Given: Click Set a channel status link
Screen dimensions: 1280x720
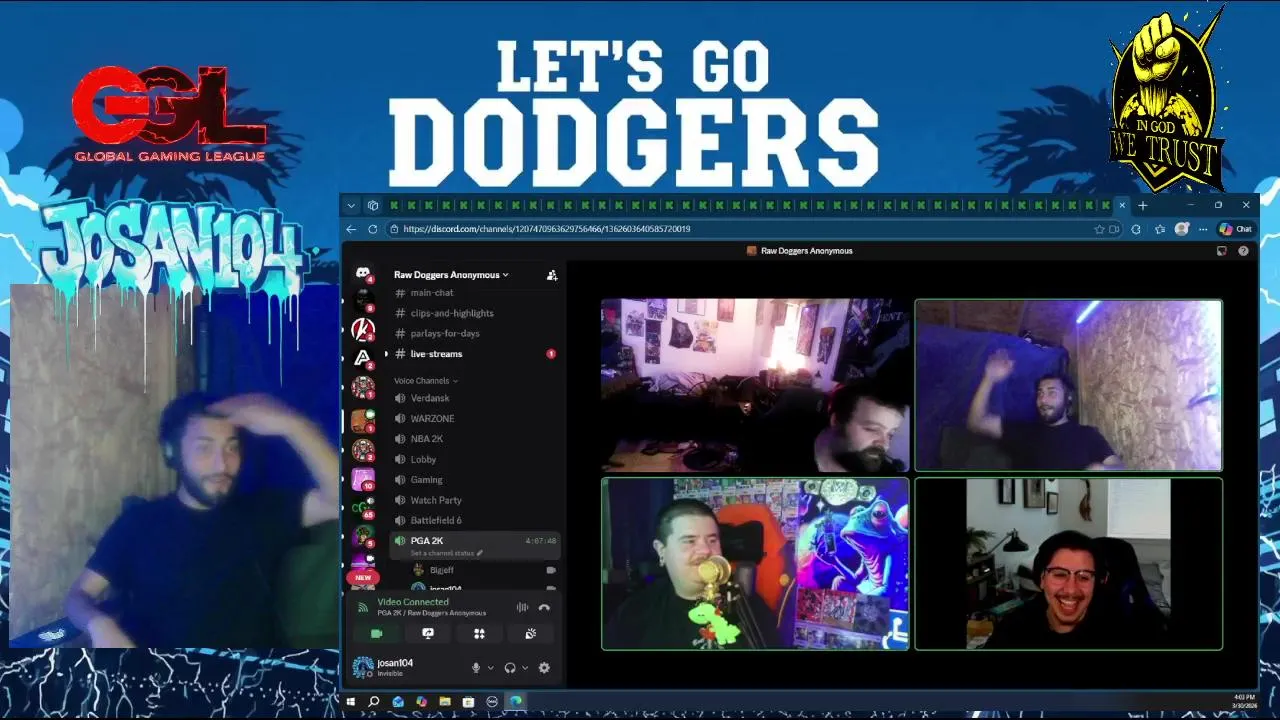Looking at the screenshot, I should point(446,553).
